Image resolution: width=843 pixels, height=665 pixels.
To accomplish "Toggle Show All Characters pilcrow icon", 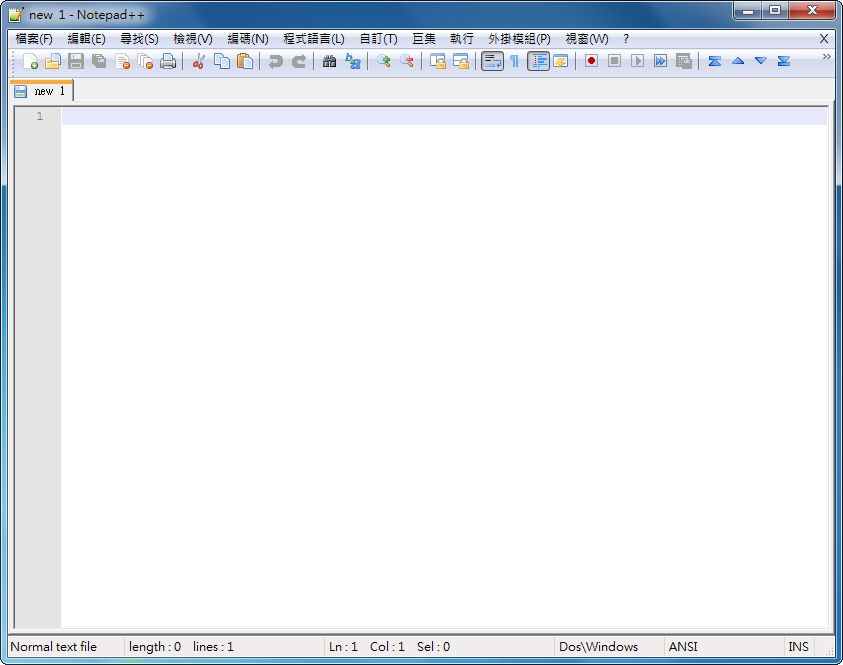I will click(x=515, y=61).
